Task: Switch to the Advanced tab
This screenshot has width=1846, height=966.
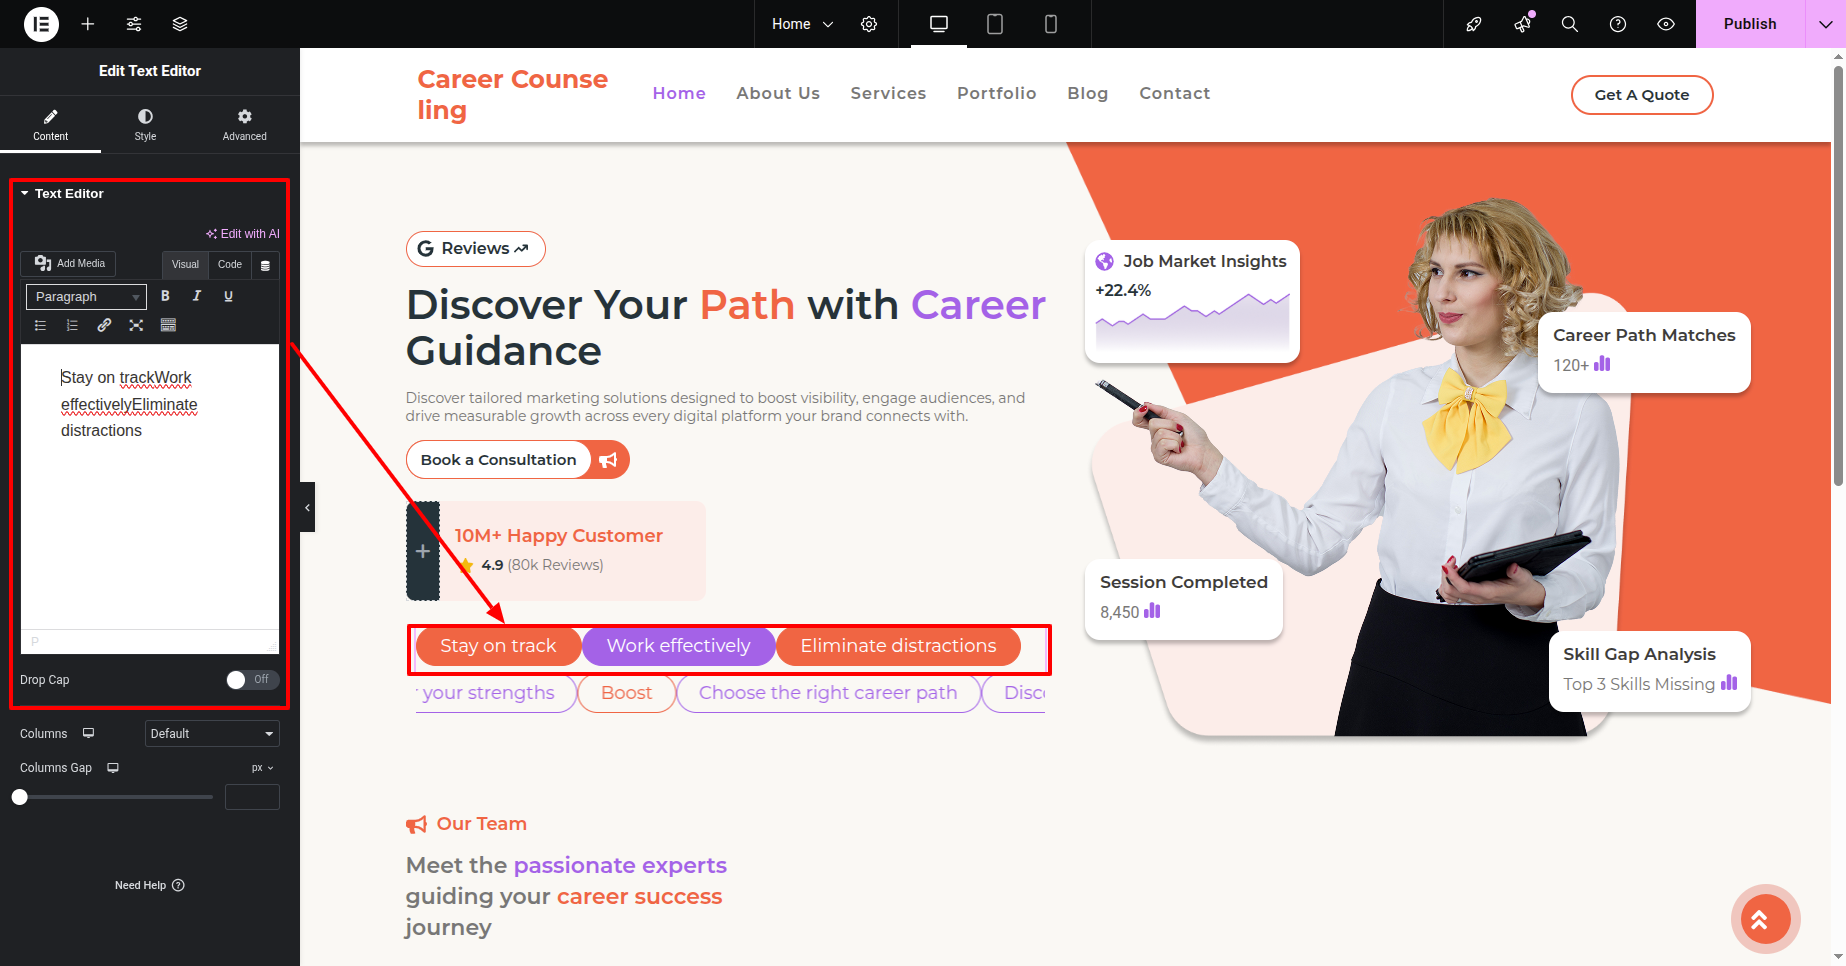Action: pyautogui.click(x=245, y=124)
